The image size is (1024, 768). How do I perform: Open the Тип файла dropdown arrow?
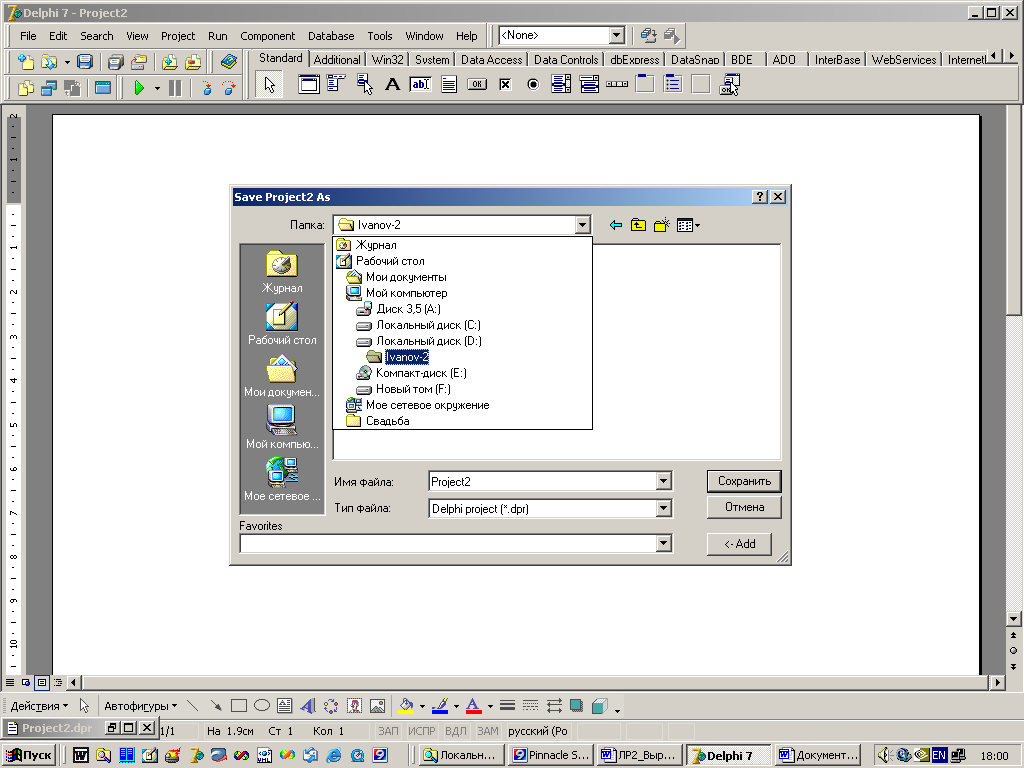point(664,508)
